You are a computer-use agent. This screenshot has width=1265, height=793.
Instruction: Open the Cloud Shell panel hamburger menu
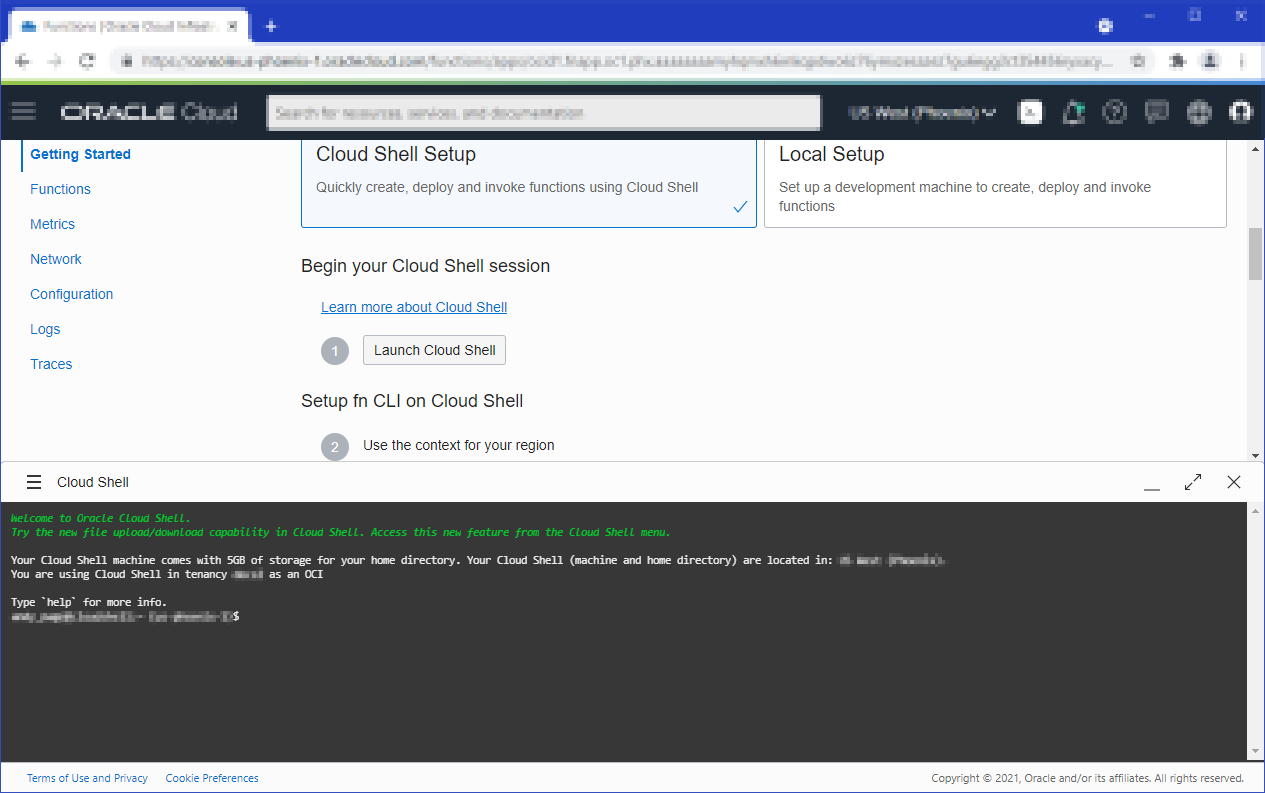(x=34, y=481)
